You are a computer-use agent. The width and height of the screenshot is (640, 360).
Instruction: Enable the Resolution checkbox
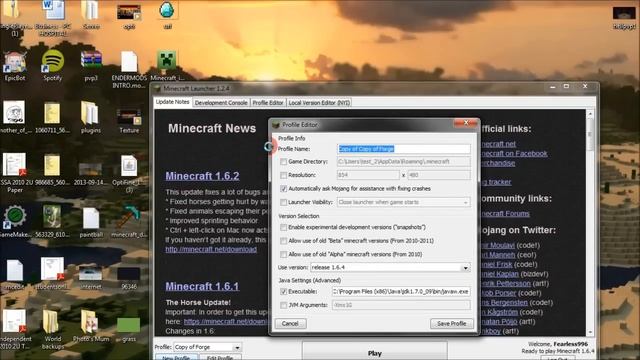pos(283,176)
